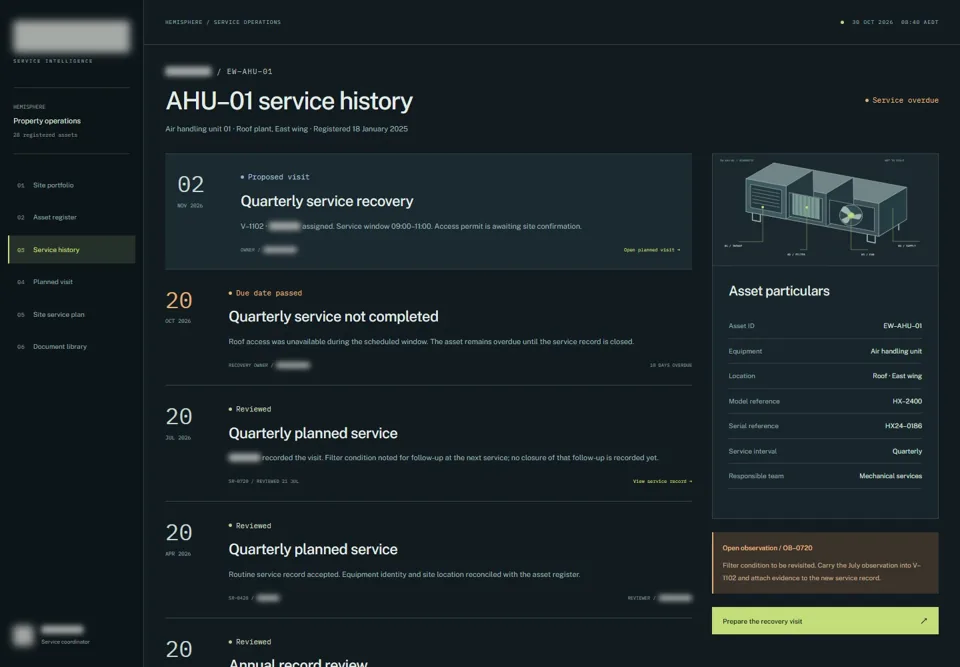Click the Proposed visit status label
This screenshot has width=960, height=667.
point(275,177)
